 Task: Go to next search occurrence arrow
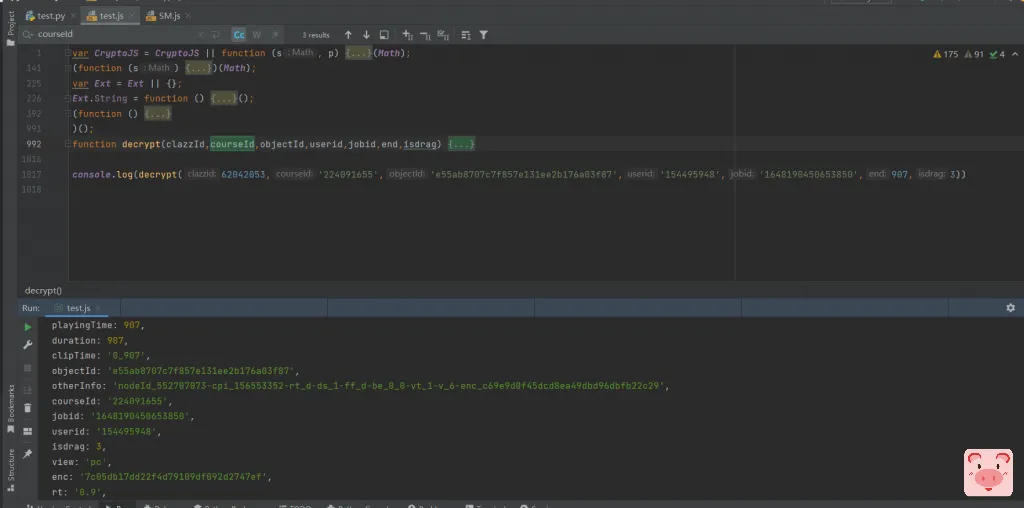coord(366,34)
